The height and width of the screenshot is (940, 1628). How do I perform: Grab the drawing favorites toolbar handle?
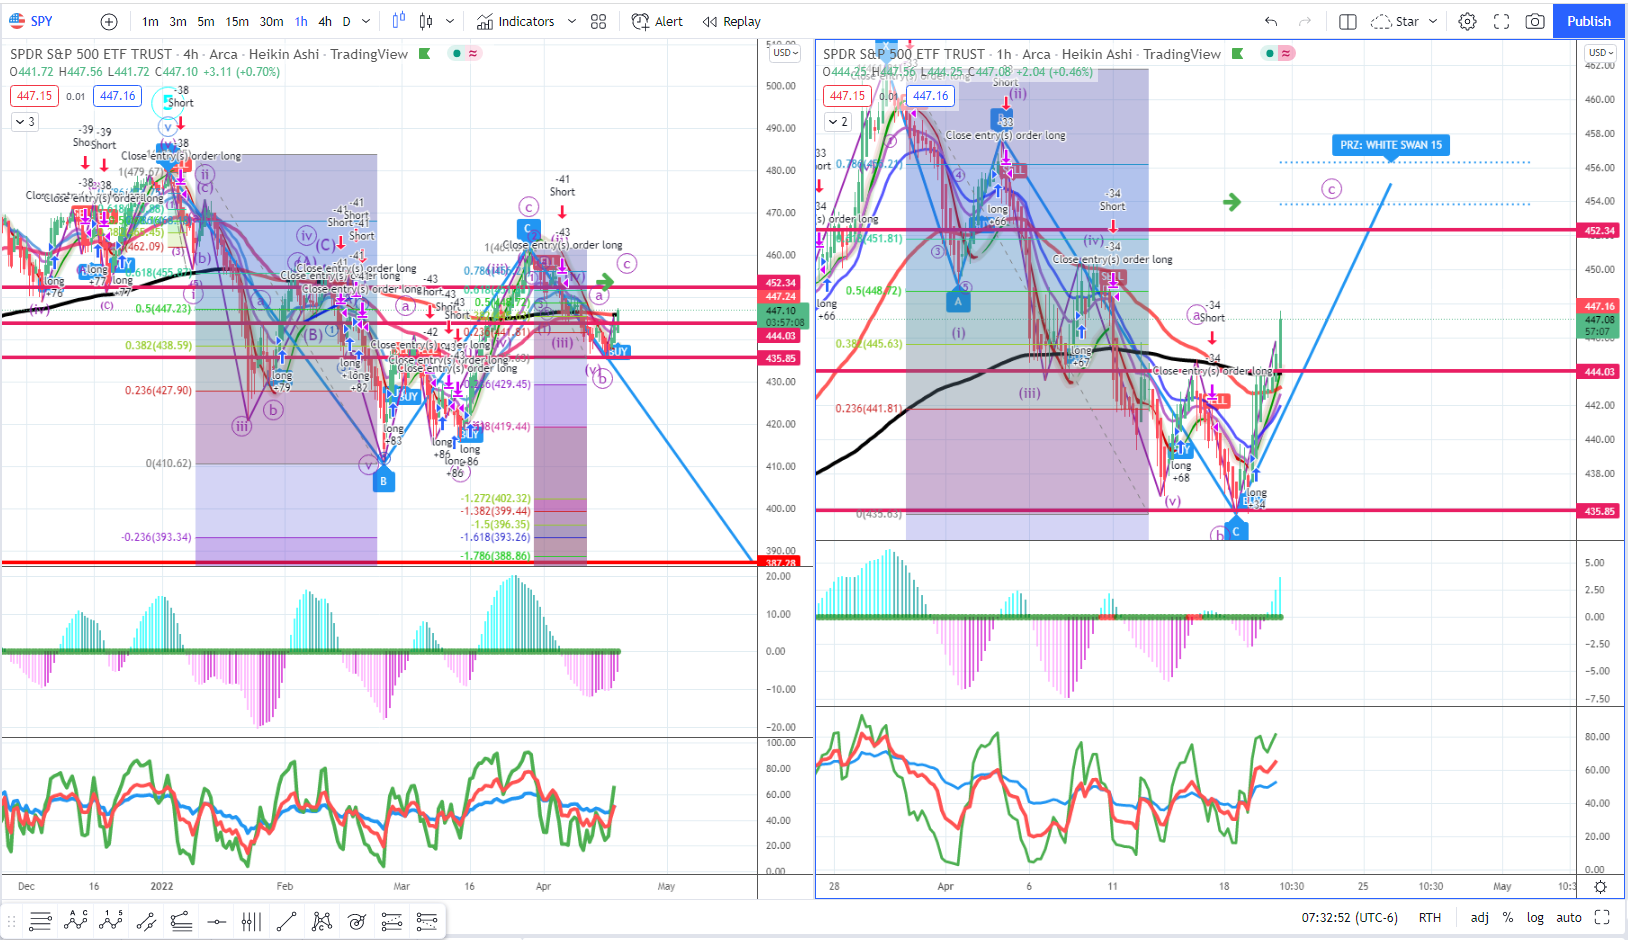12,921
